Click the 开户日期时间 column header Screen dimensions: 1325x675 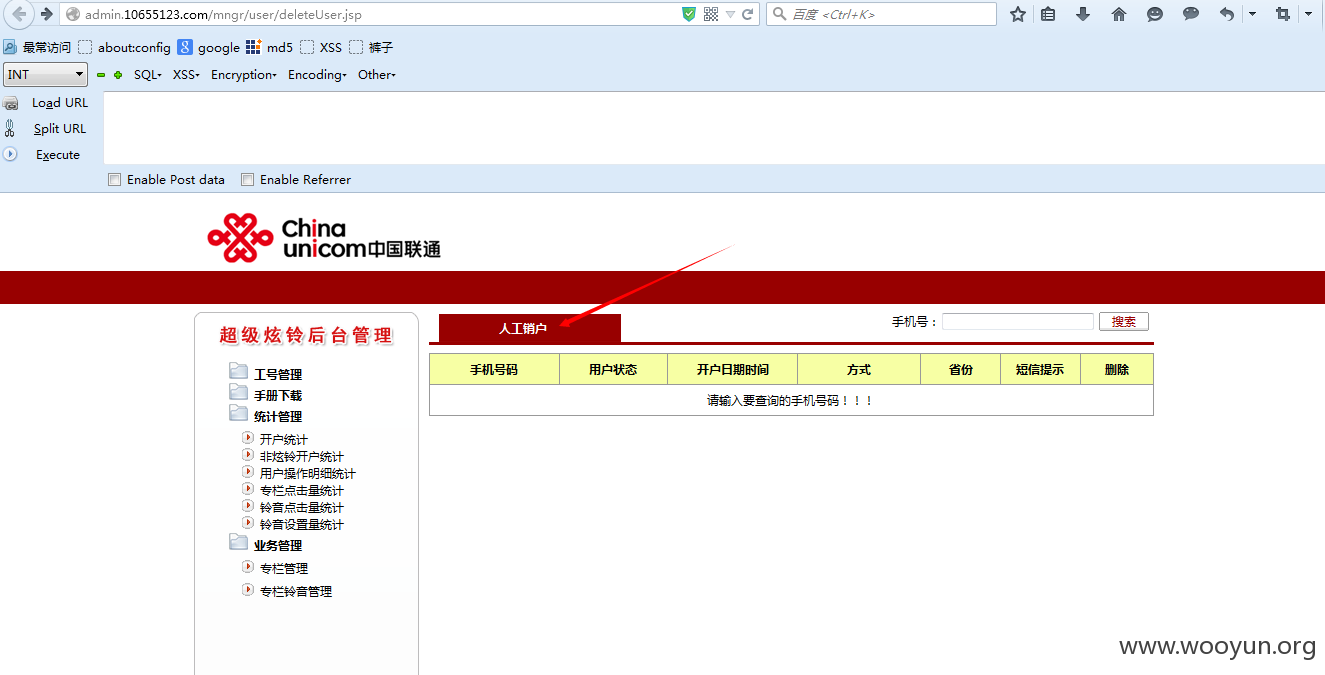[733, 369]
